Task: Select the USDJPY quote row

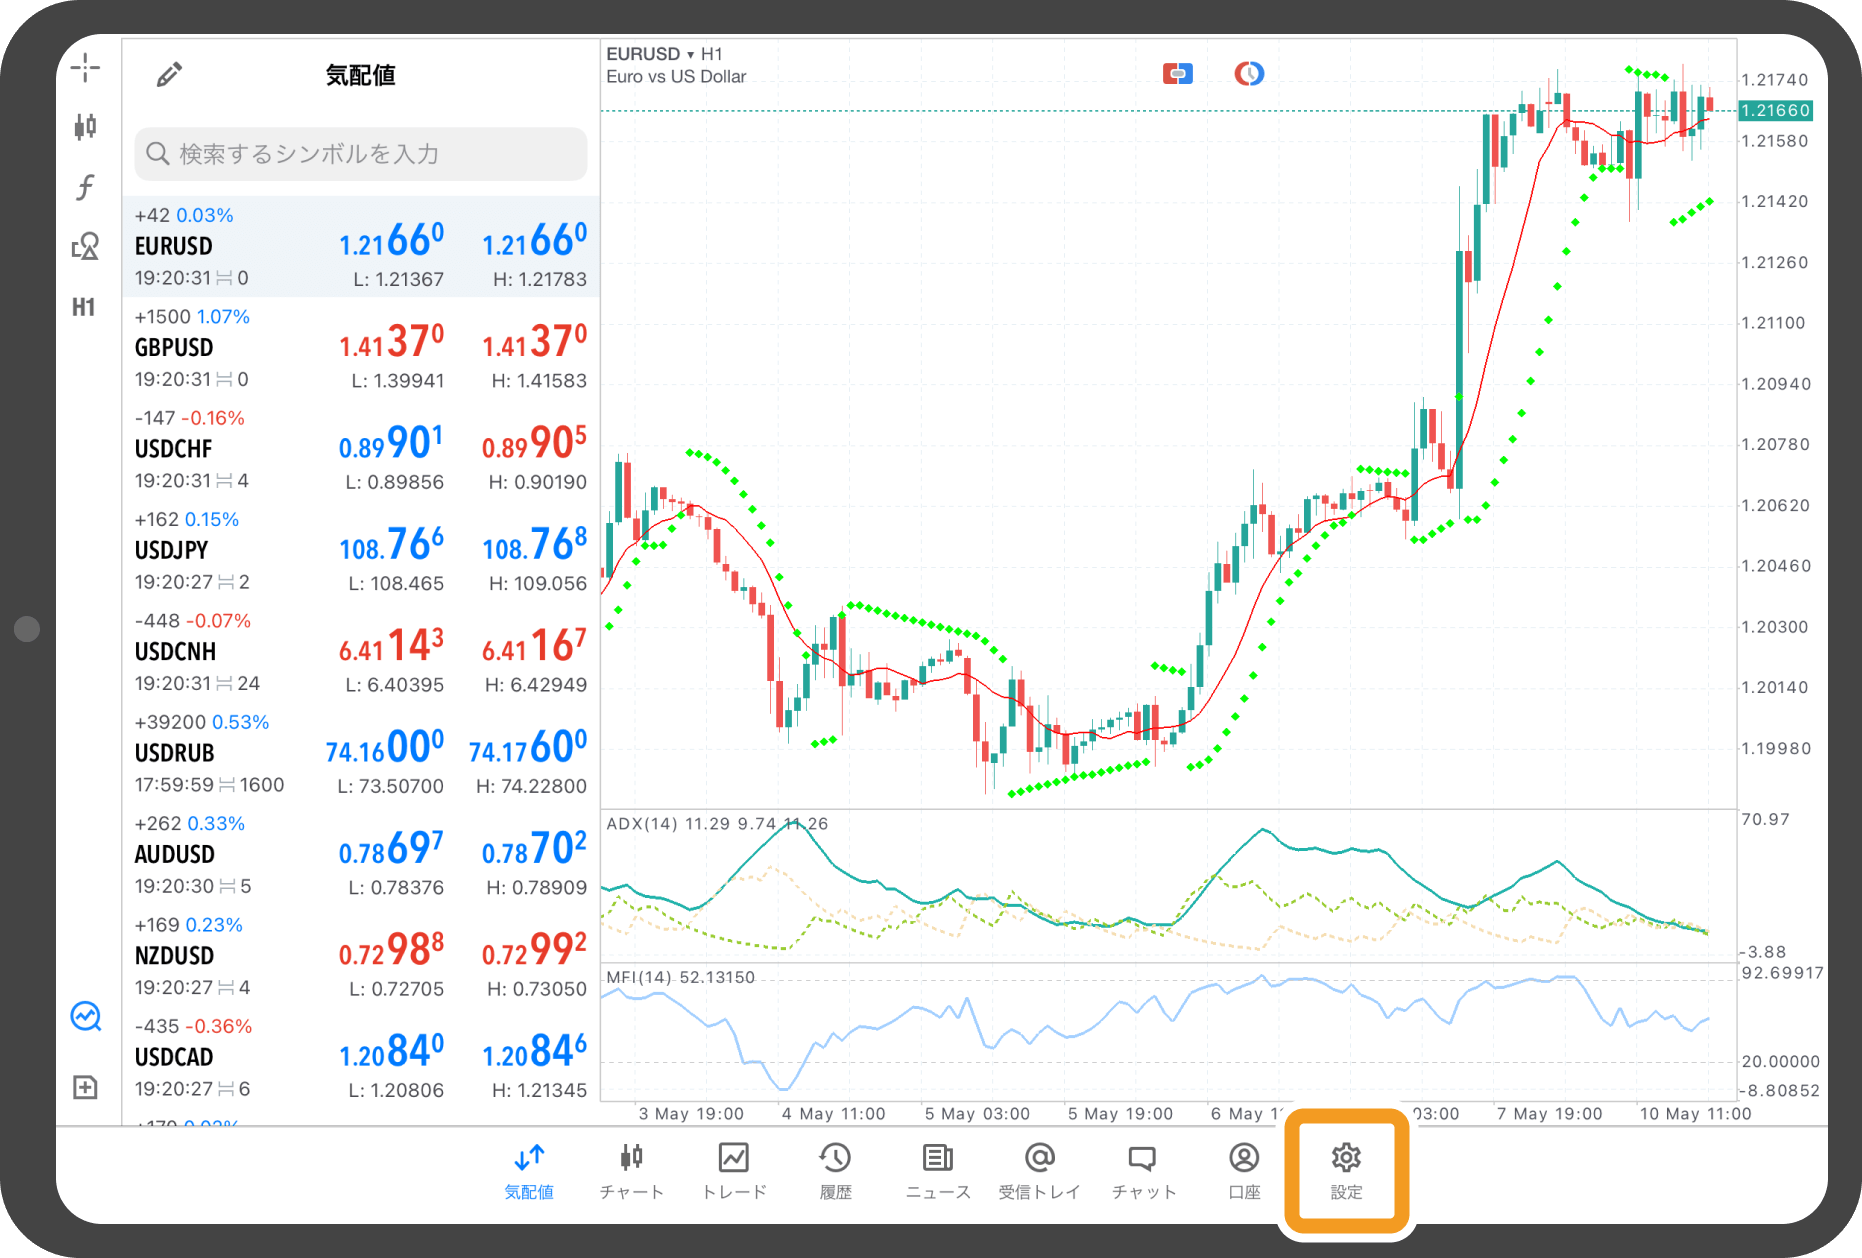Action: pyautogui.click(x=360, y=550)
